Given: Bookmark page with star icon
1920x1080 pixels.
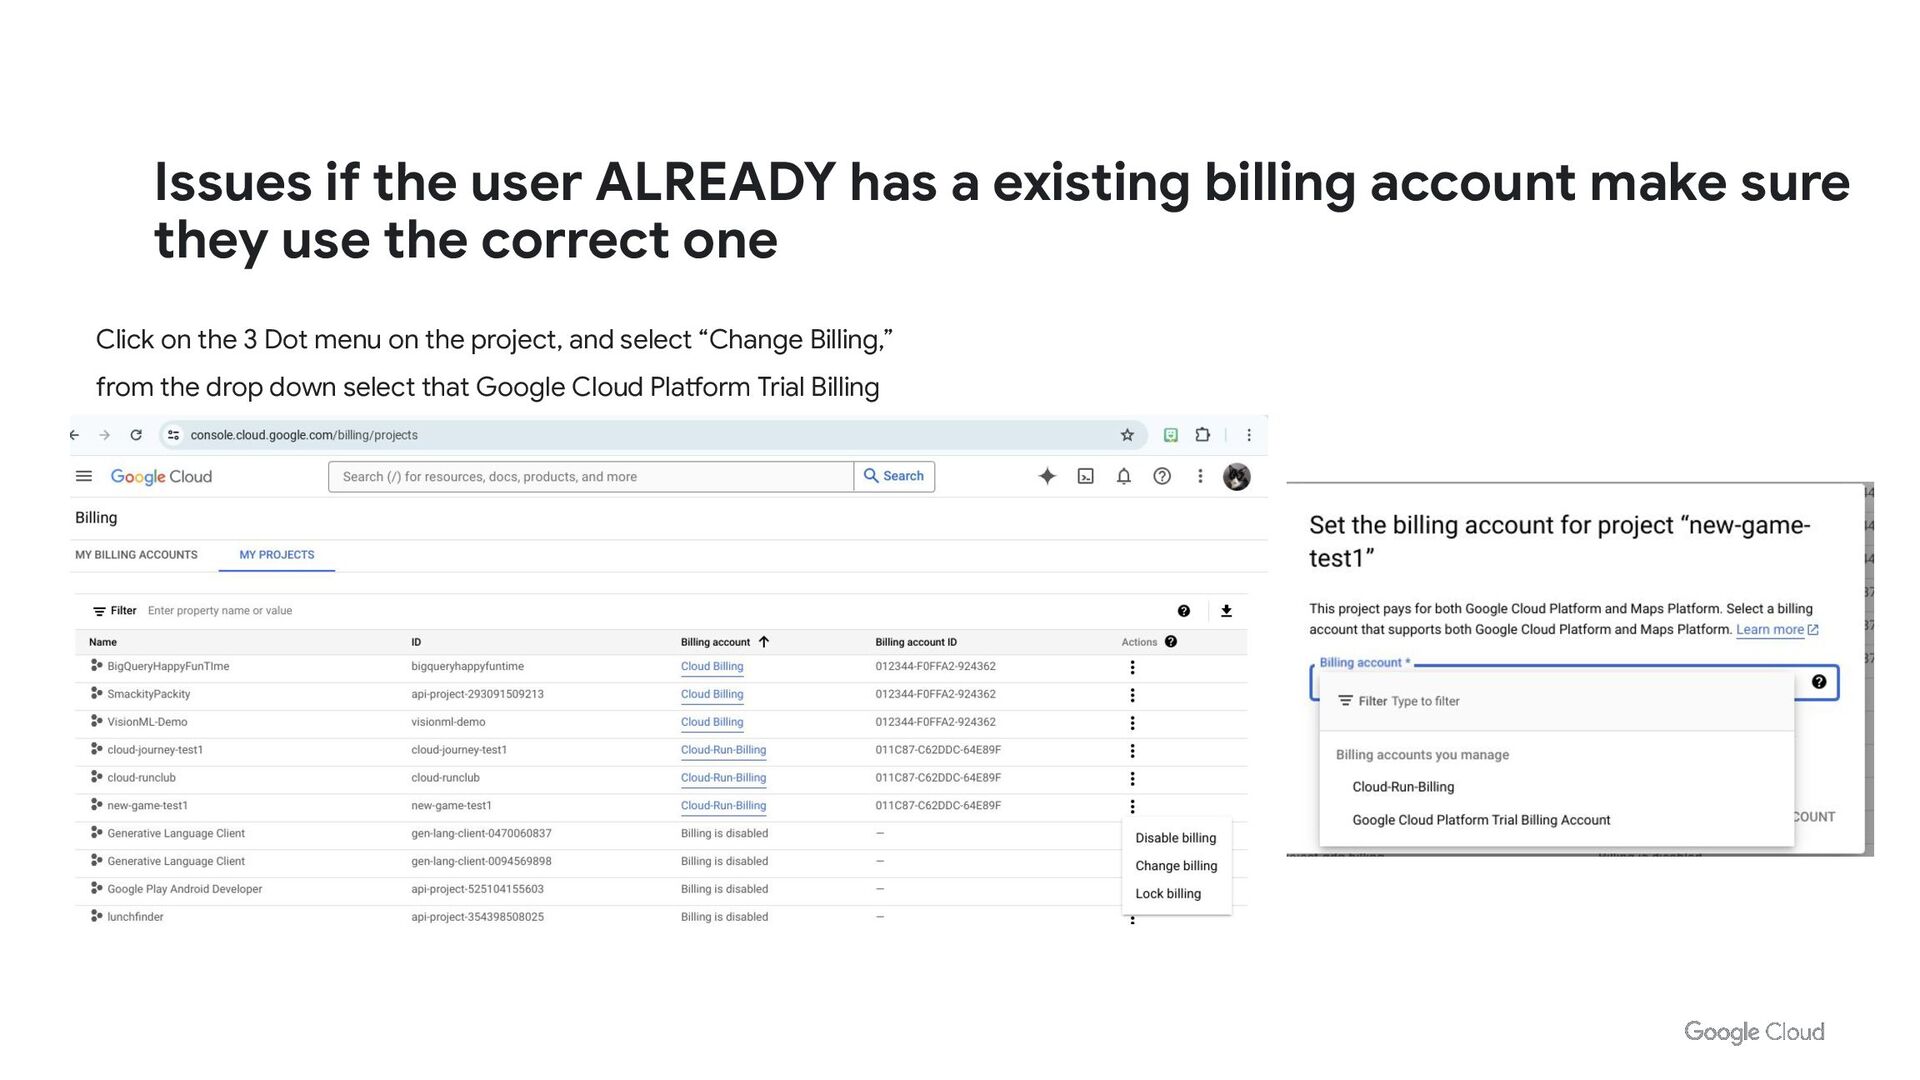Looking at the screenshot, I should click(1127, 435).
